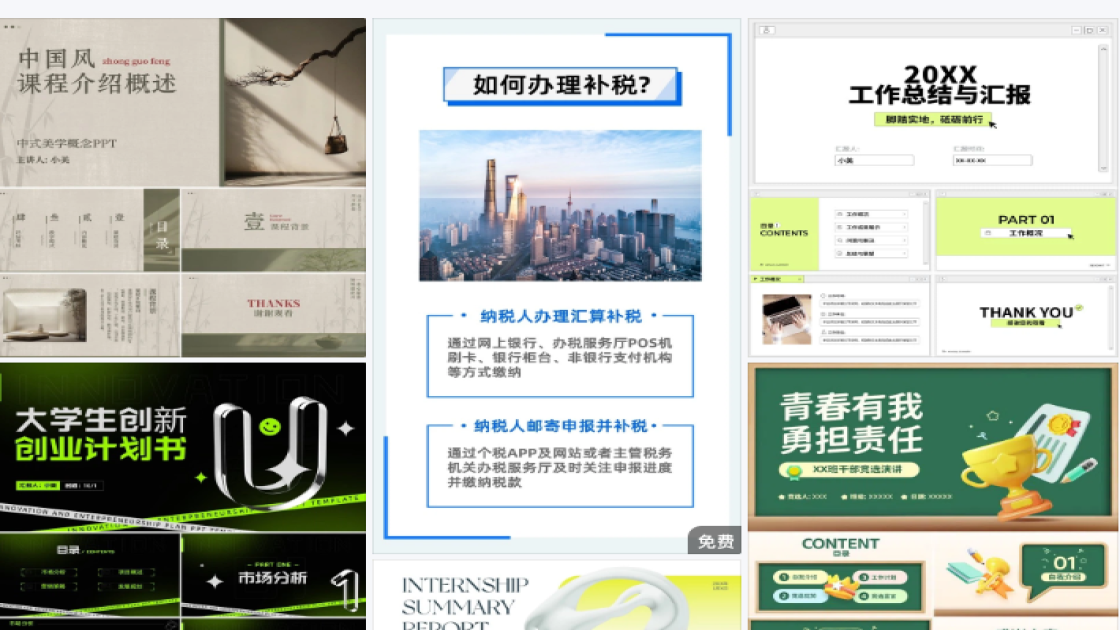
Task: Open the 01 自我介绍 speech-bubble slide preview
Action: click(1026, 574)
